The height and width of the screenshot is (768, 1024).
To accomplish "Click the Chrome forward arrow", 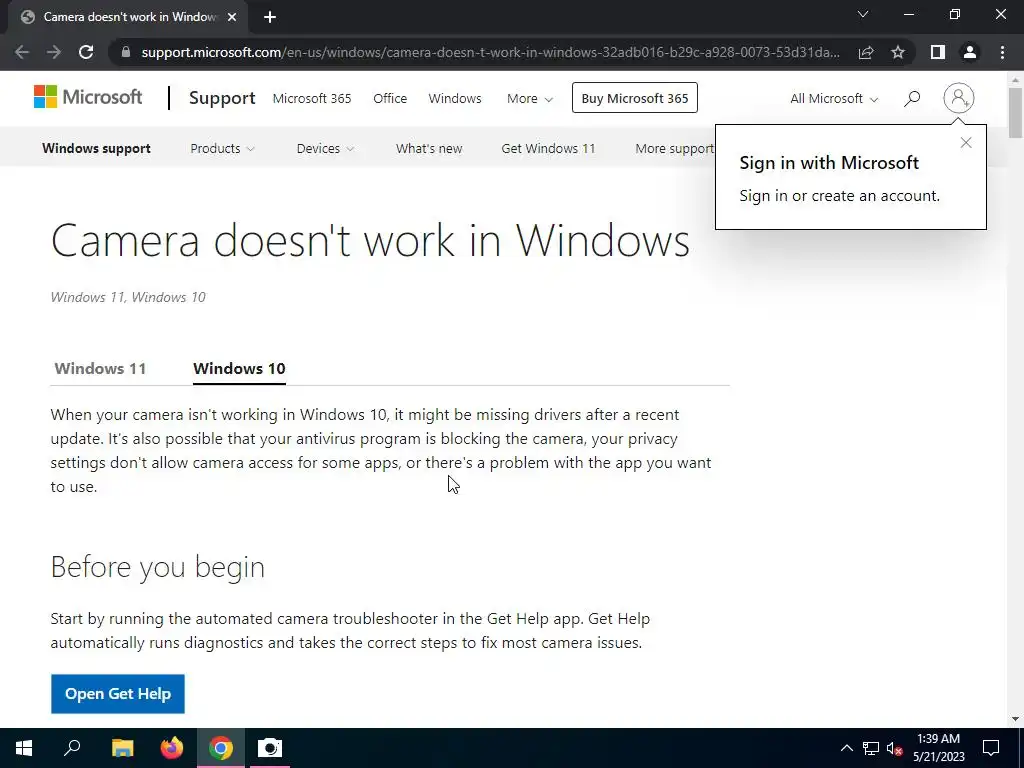I will [54, 52].
